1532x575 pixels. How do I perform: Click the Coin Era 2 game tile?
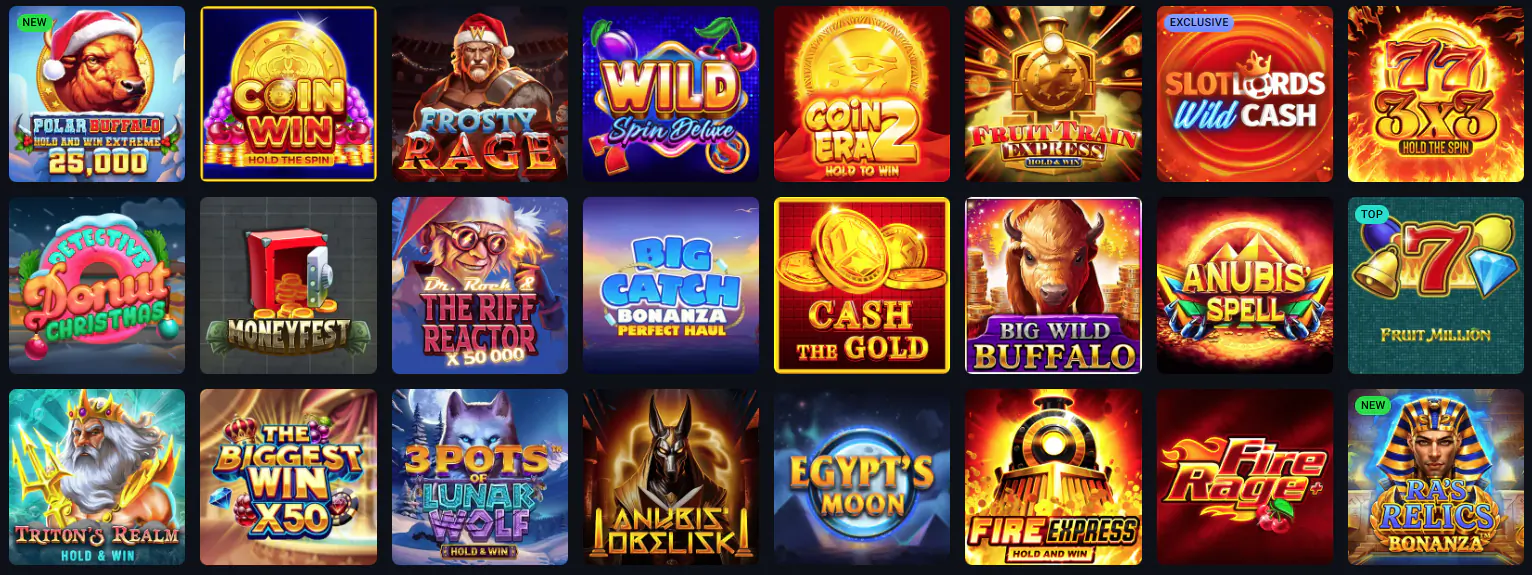(862, 94)
